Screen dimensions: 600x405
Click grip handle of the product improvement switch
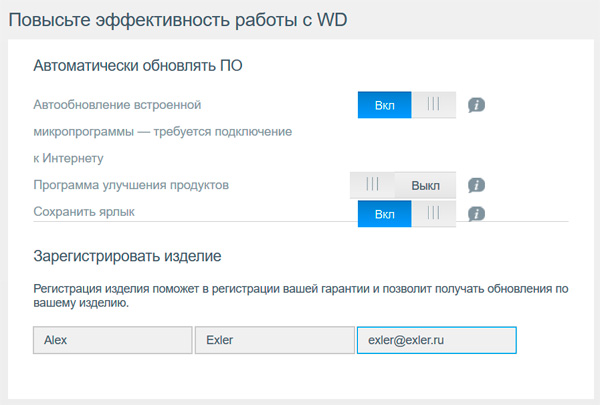[373, 185]
